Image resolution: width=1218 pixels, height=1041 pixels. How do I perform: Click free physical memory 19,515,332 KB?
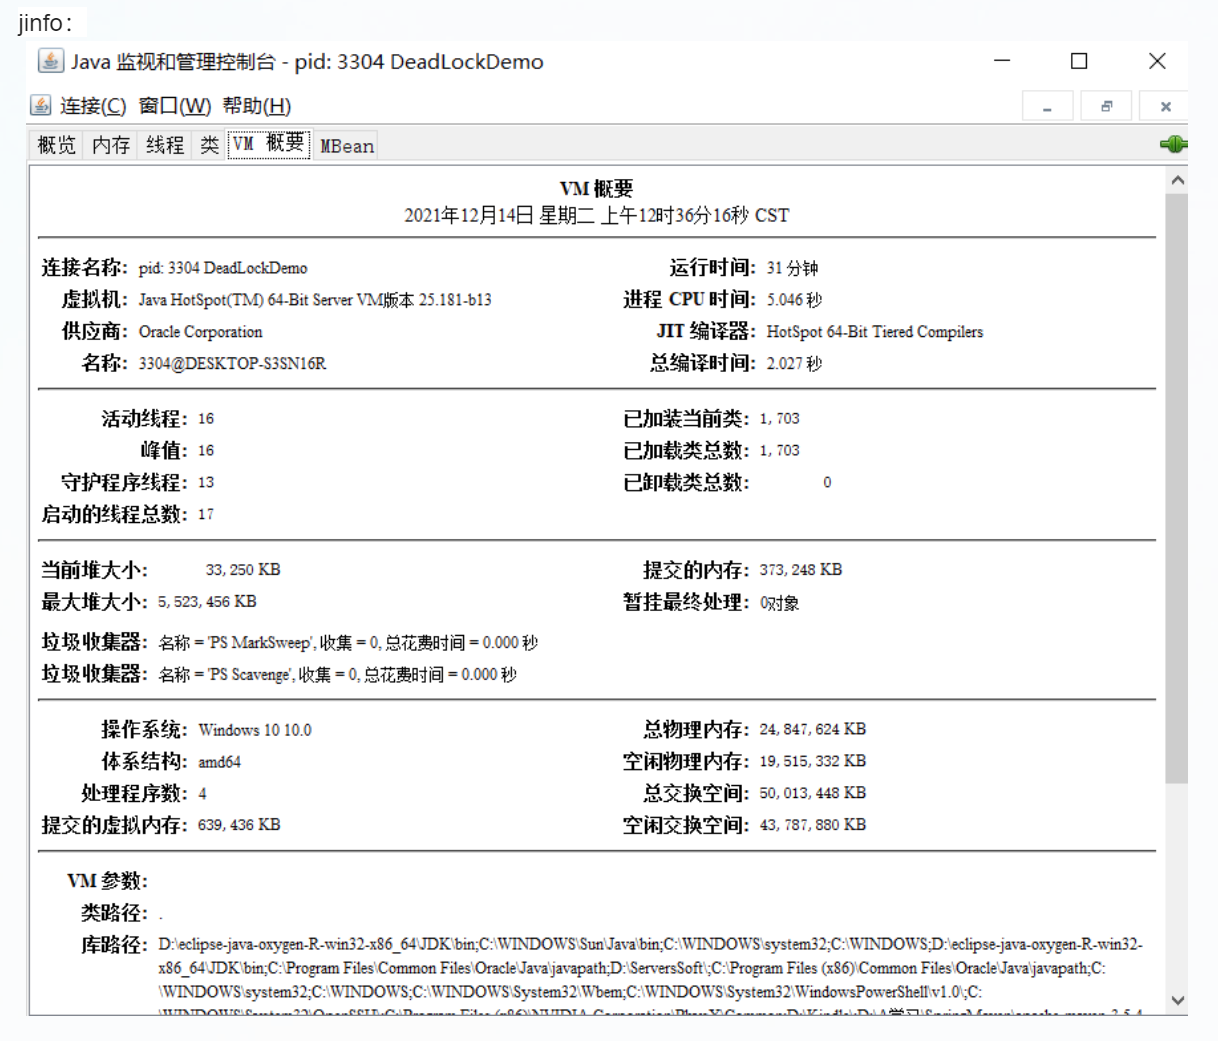(812, 761)
